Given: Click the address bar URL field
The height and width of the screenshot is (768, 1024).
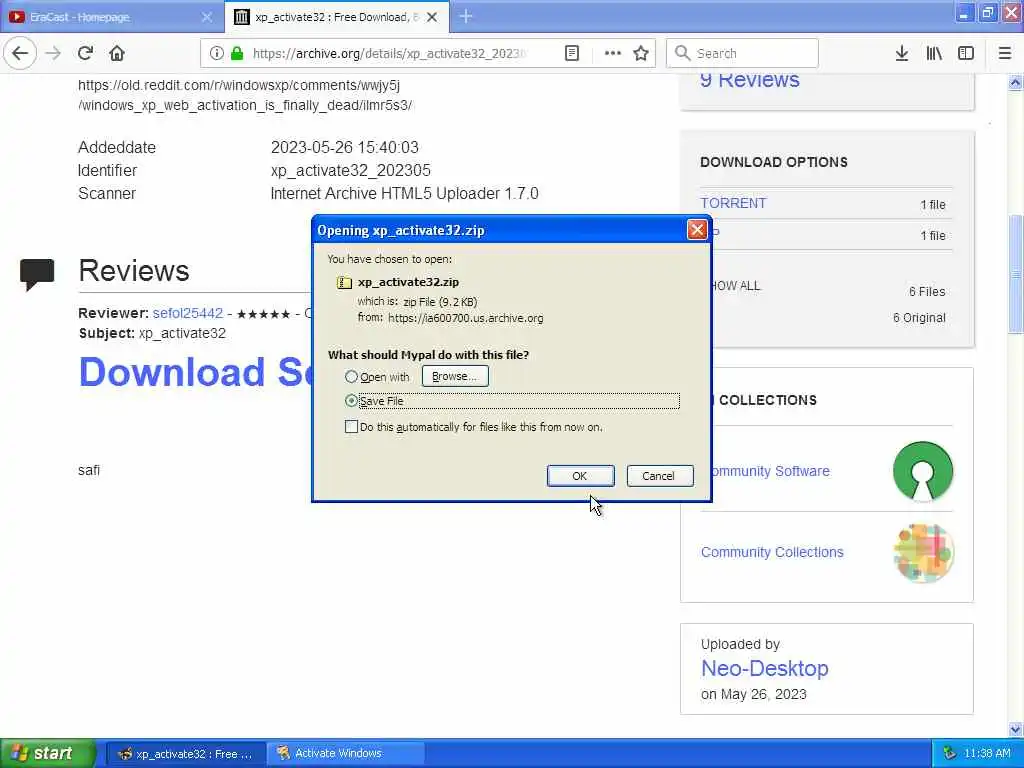Looking at the screenshot, I should [x=389, y=54].
